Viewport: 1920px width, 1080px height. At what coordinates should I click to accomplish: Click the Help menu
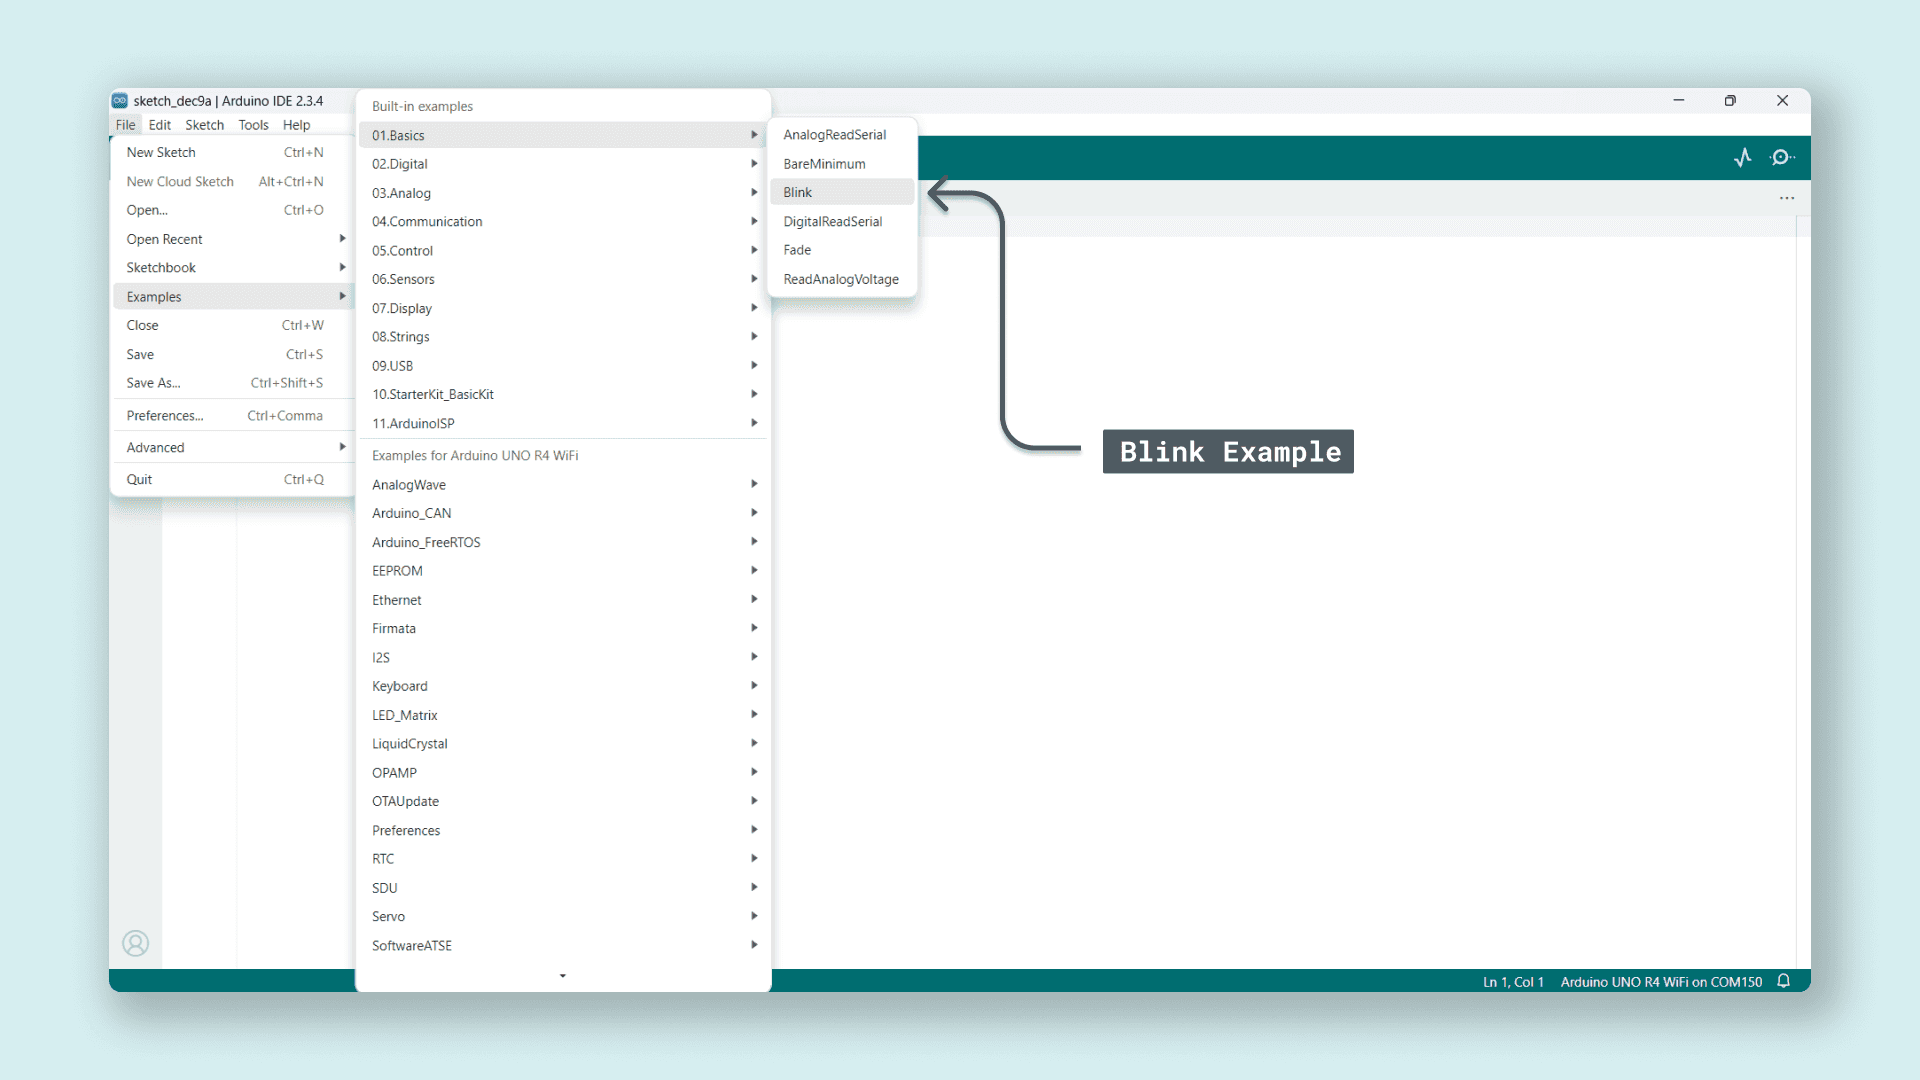[x=296, y=125]
